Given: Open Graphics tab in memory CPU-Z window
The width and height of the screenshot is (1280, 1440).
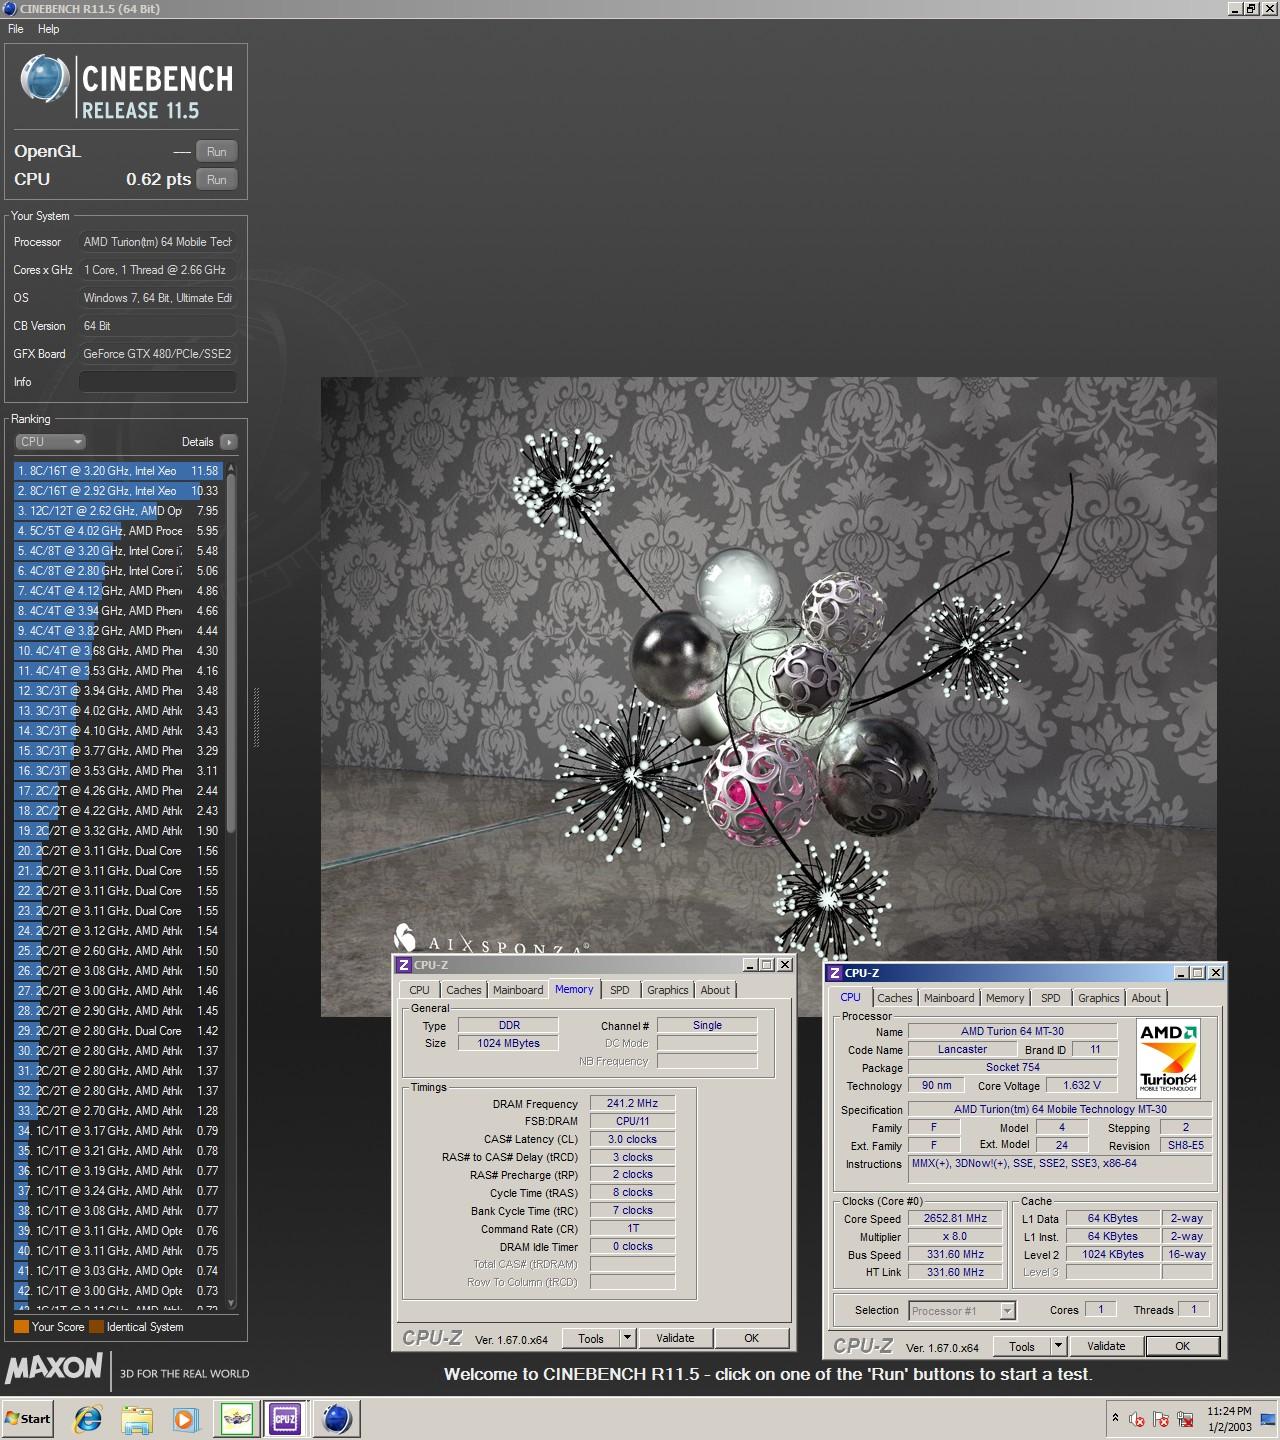Looking at the screenshot, I should (x=668, y=990).
